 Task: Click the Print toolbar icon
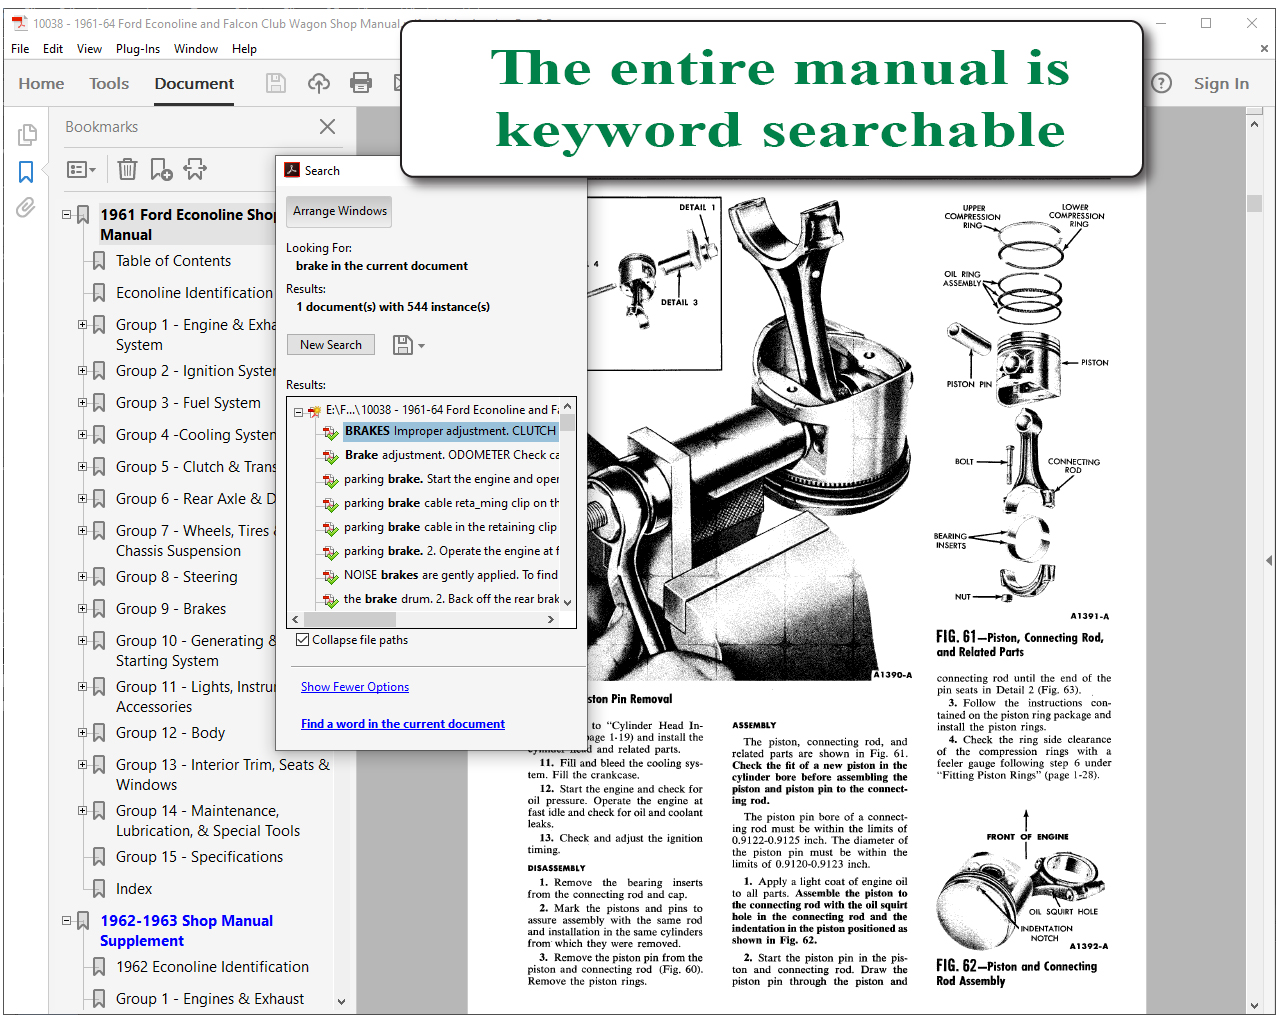tap(361, 84)
